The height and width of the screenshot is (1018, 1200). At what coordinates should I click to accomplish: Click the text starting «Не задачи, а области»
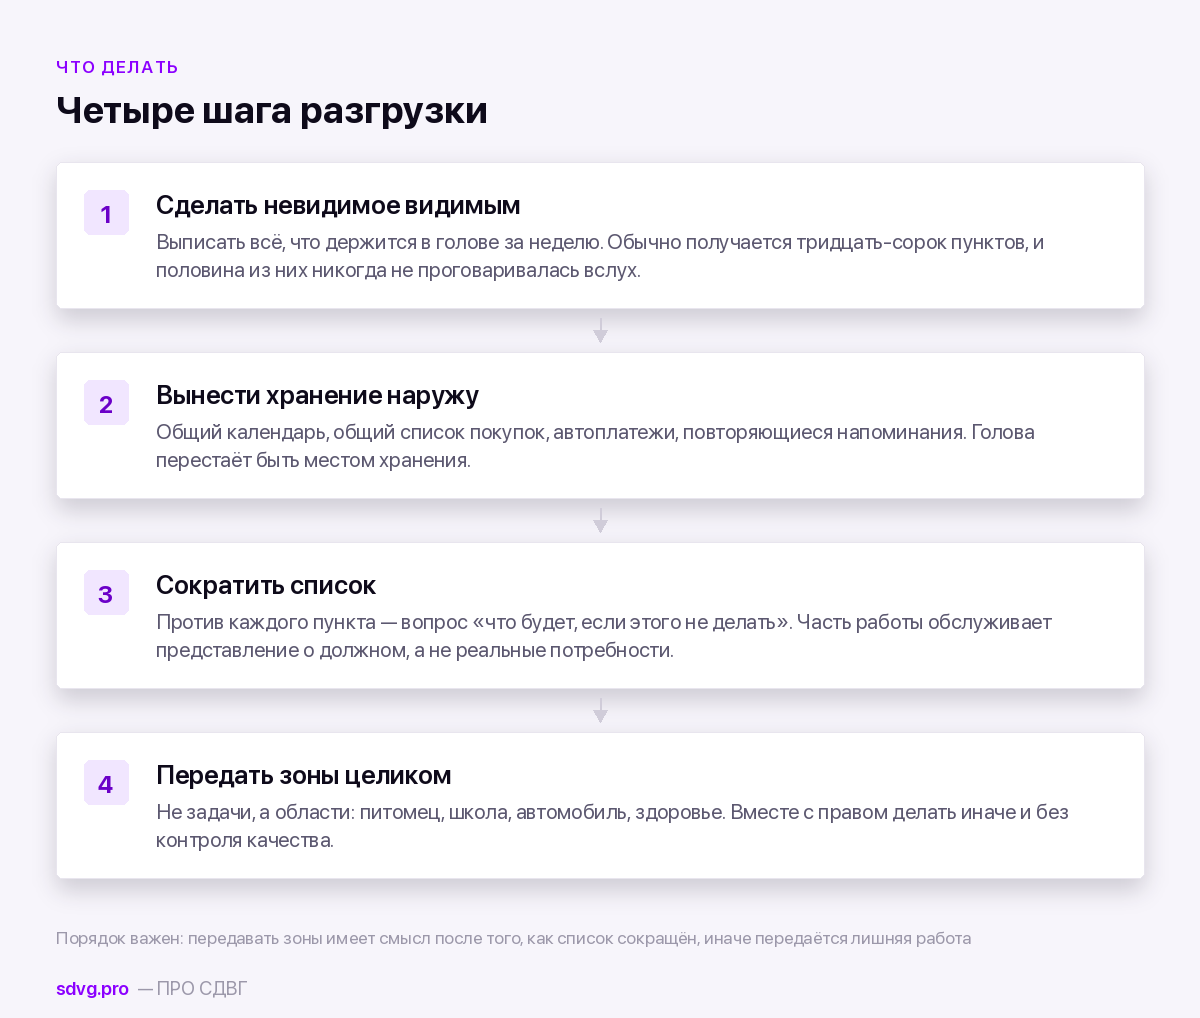click(612, 826)
